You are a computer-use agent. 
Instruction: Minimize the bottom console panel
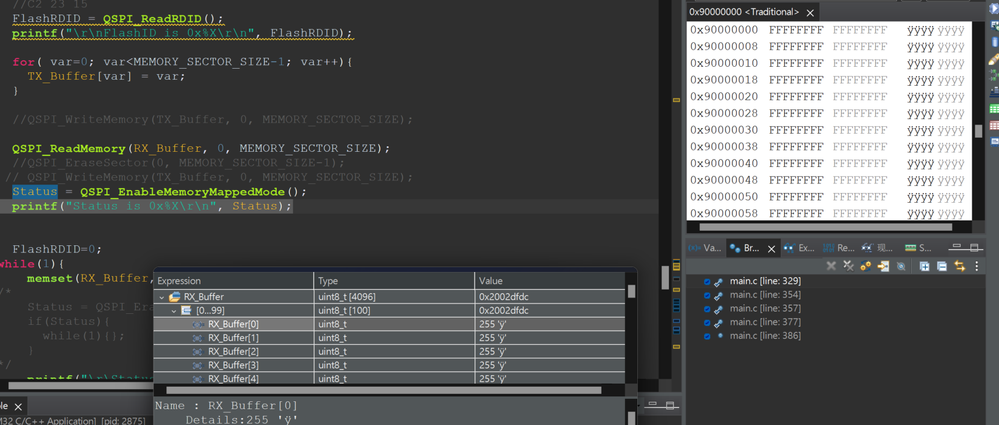point(651,405)
